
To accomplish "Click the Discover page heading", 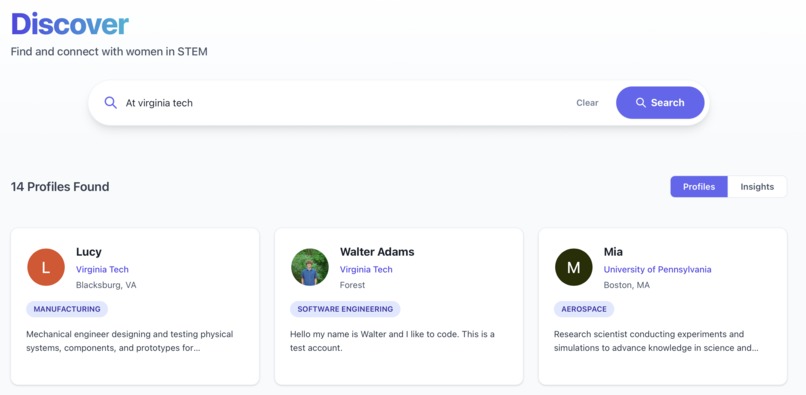I will tap(69, 24).
